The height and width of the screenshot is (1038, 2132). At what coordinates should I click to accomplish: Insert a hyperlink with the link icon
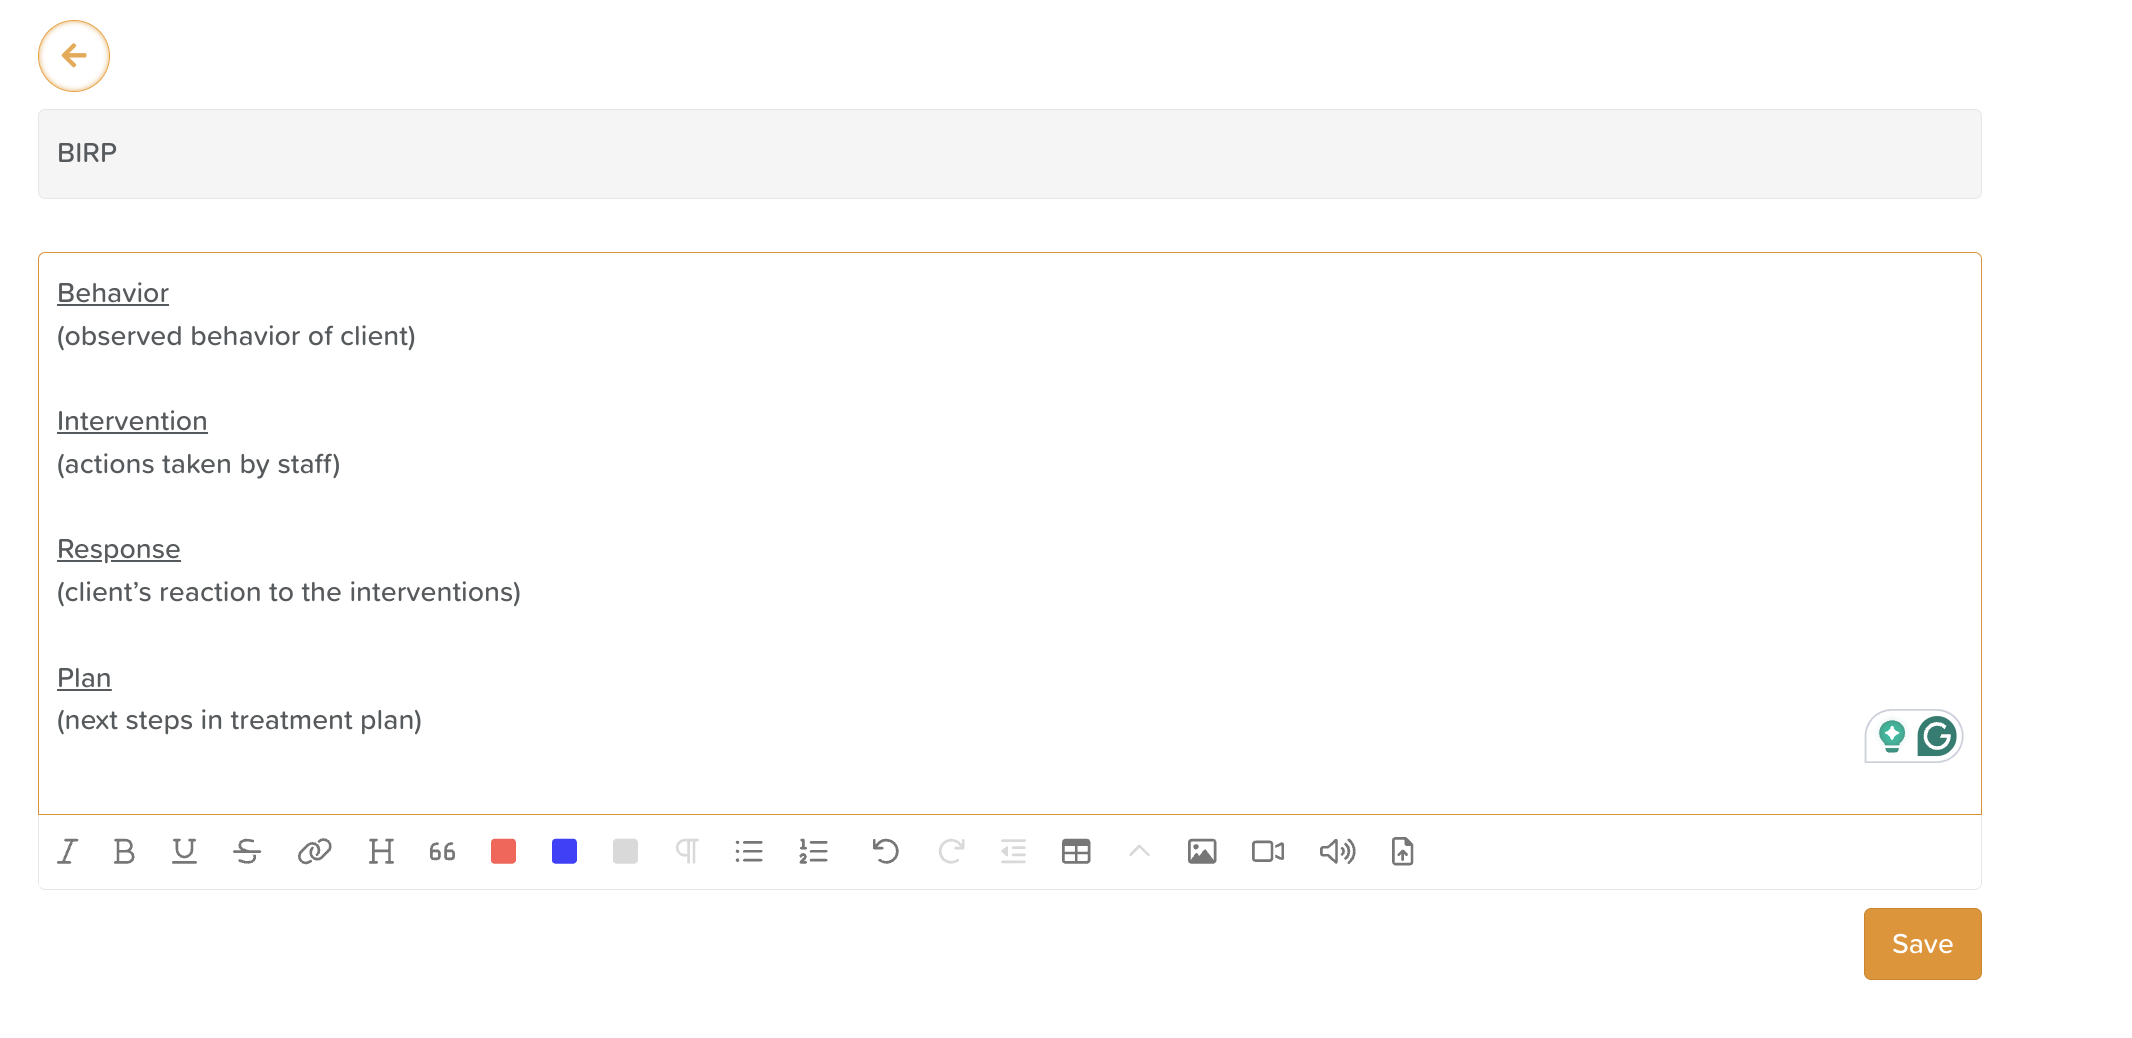(x=314, y=852)
